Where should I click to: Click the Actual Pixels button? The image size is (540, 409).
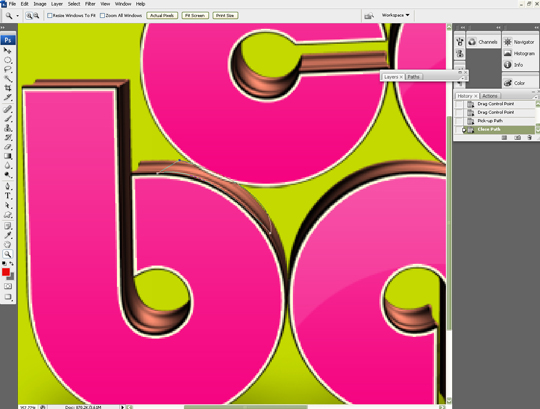click(162, 15)
